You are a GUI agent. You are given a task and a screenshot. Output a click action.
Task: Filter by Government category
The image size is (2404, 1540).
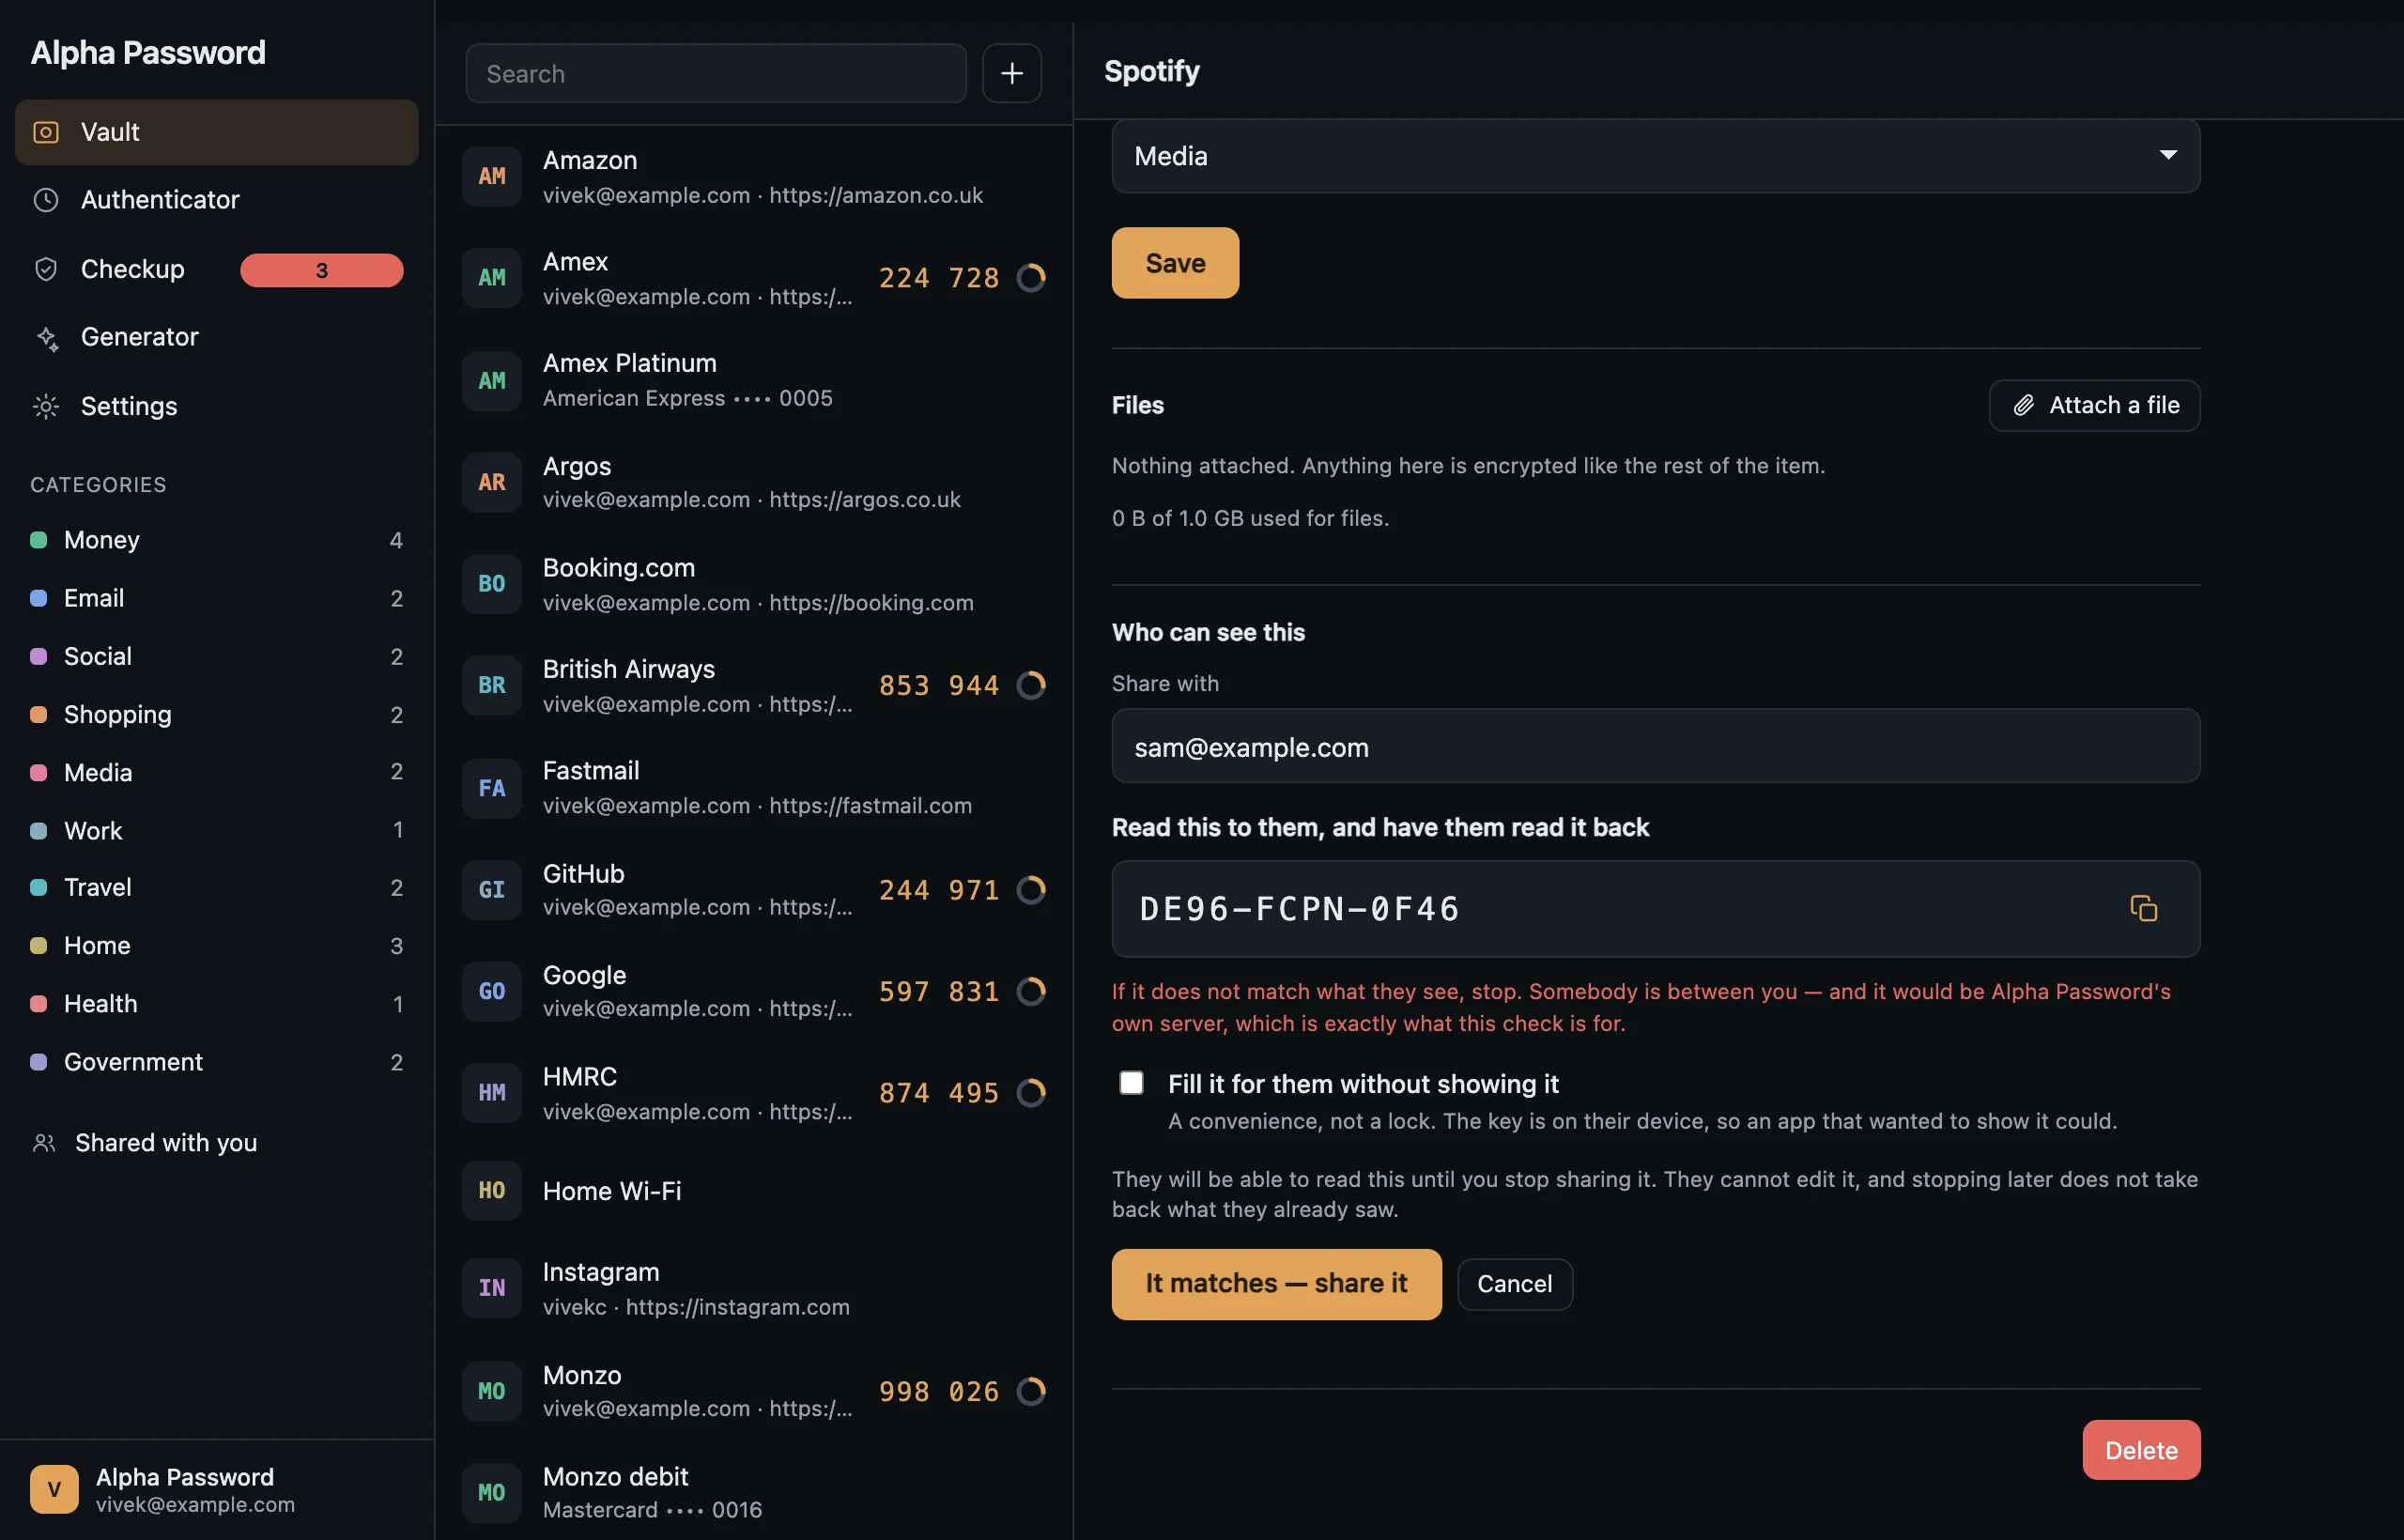pyautogui.click(x=216, y=1061)
